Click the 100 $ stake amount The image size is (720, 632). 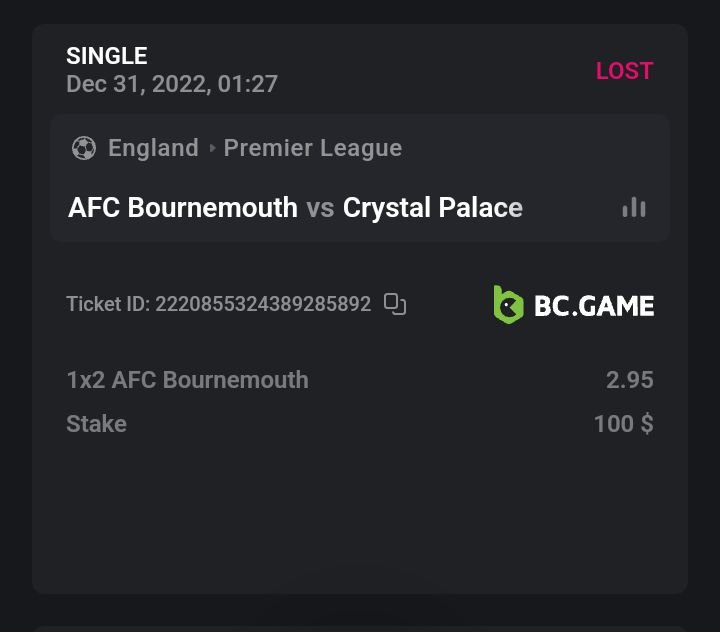[x=623, y=424]
